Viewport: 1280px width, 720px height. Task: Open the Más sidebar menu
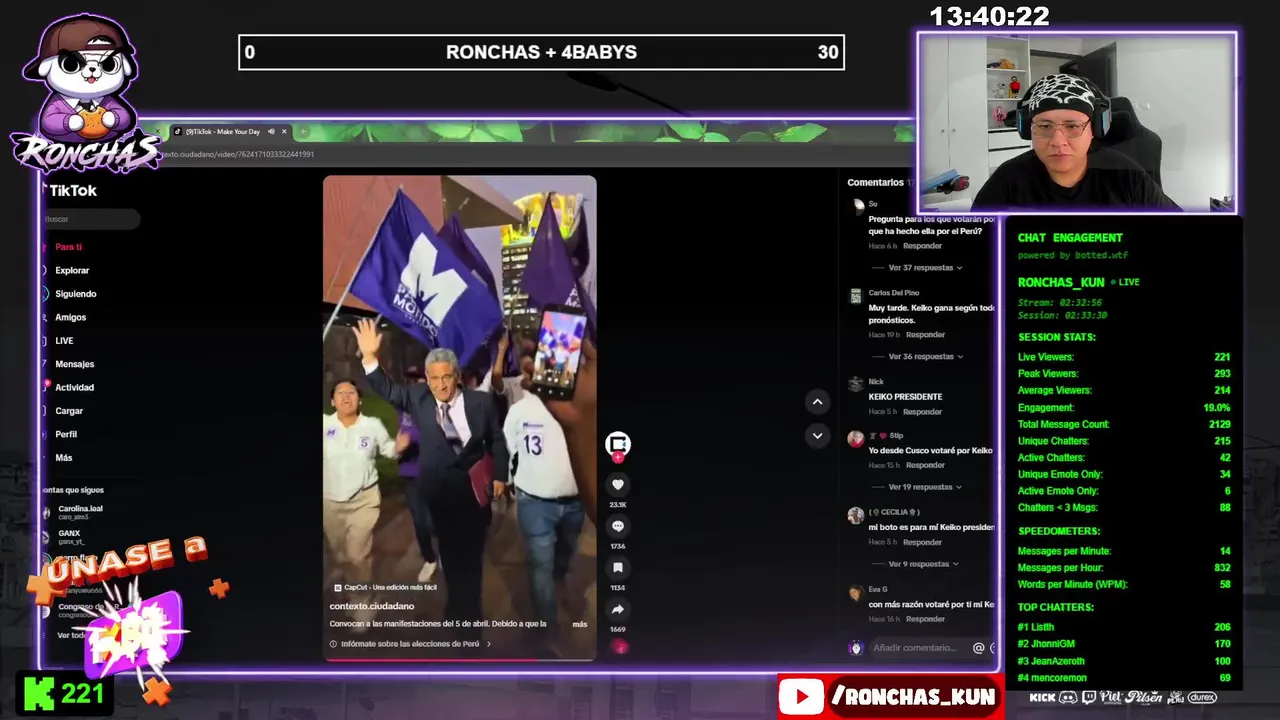click(x=63, y=458)
